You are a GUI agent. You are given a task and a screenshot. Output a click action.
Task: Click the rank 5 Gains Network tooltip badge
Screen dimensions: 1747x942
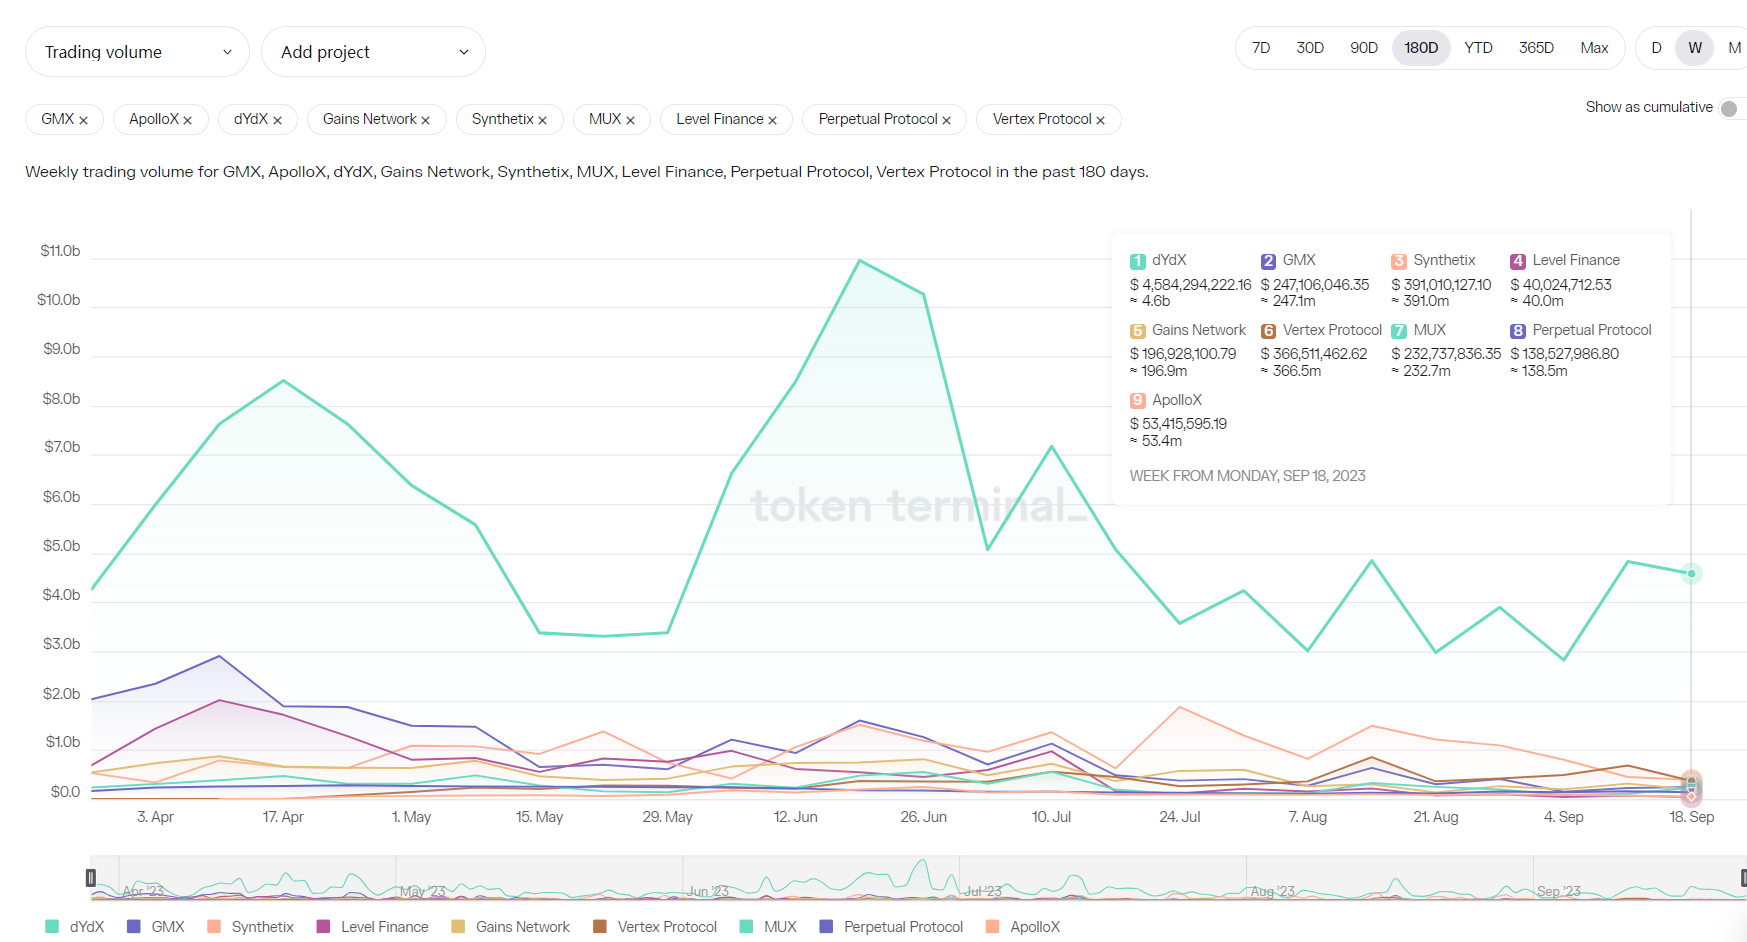coord(1137,331)
